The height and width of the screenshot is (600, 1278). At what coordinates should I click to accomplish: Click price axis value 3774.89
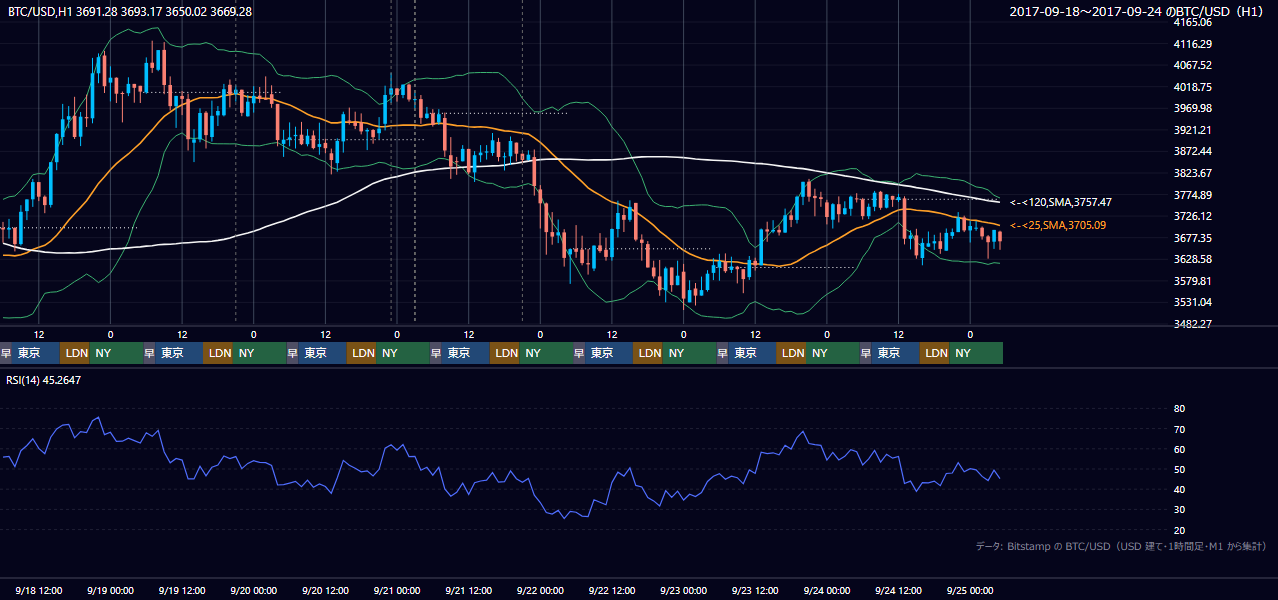[x=1192, y=195]
